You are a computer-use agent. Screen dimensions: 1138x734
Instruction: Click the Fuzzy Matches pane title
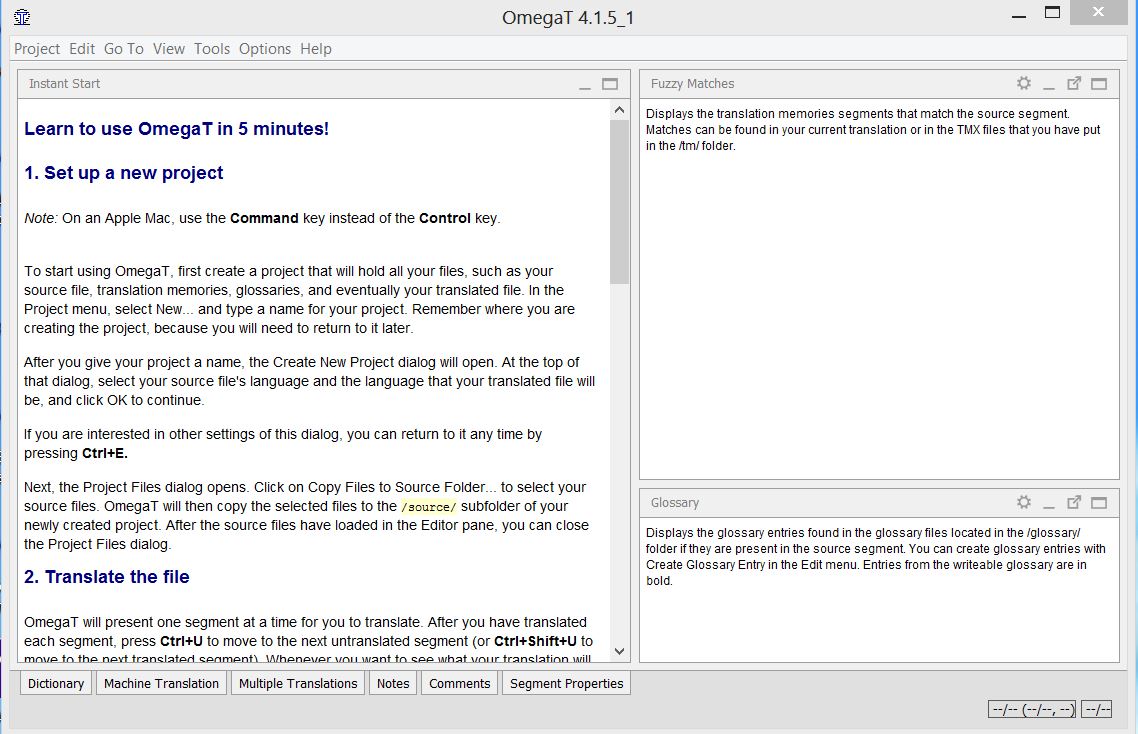pyautogui.click(x=692, y=83)
